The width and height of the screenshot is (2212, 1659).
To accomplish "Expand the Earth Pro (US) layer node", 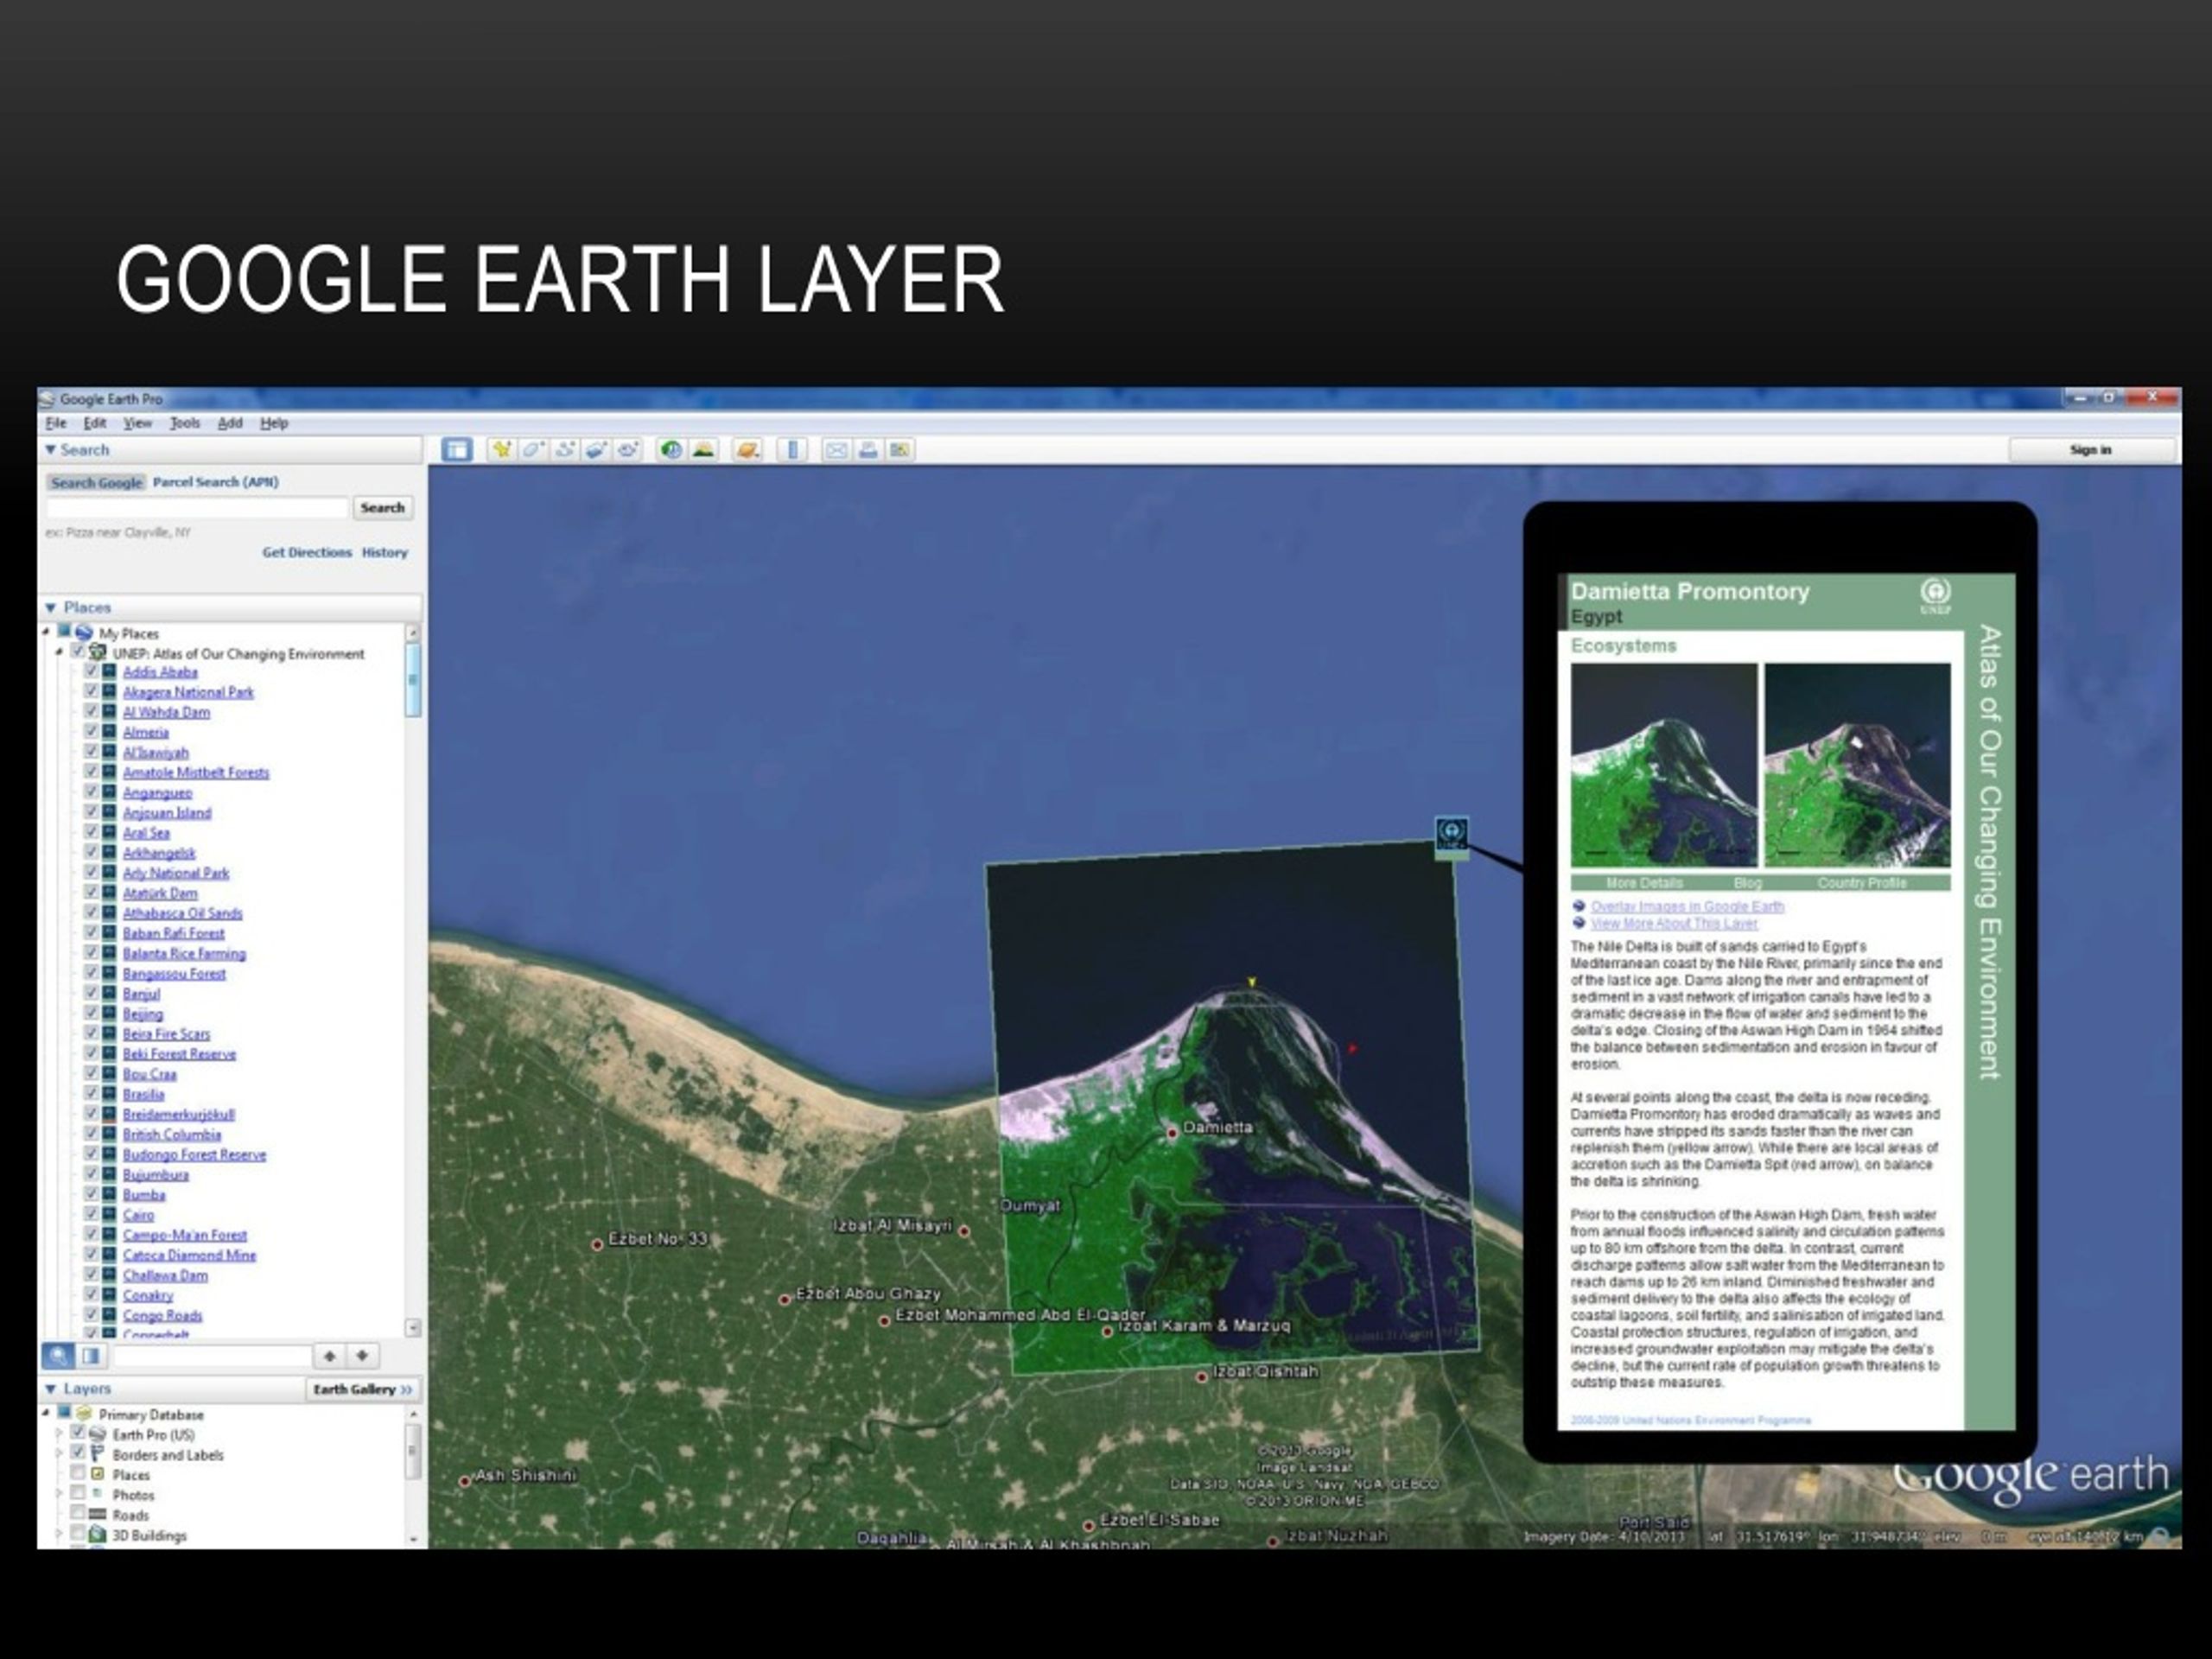I will coord(59,1434).
